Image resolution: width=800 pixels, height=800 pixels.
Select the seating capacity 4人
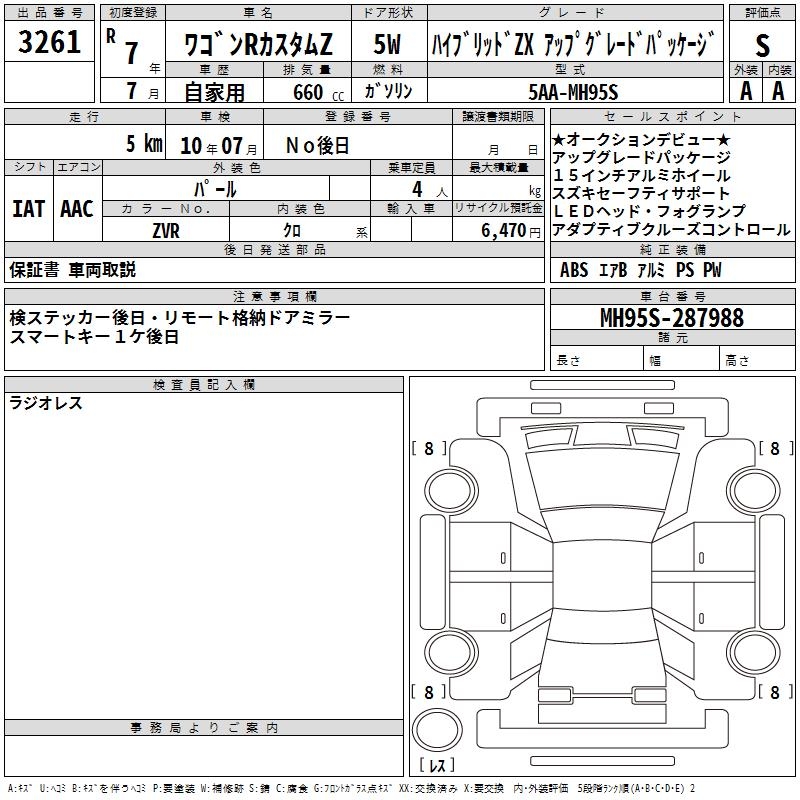[430, 189]
